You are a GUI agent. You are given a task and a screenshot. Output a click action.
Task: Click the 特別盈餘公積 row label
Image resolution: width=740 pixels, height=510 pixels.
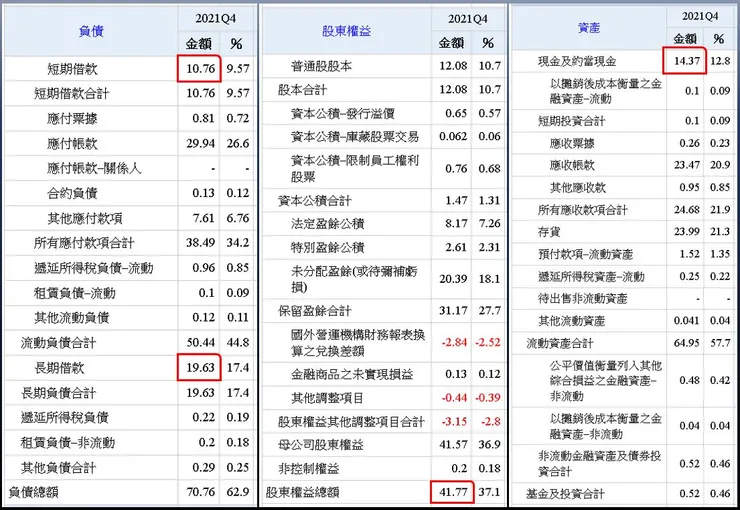point(328,247)
